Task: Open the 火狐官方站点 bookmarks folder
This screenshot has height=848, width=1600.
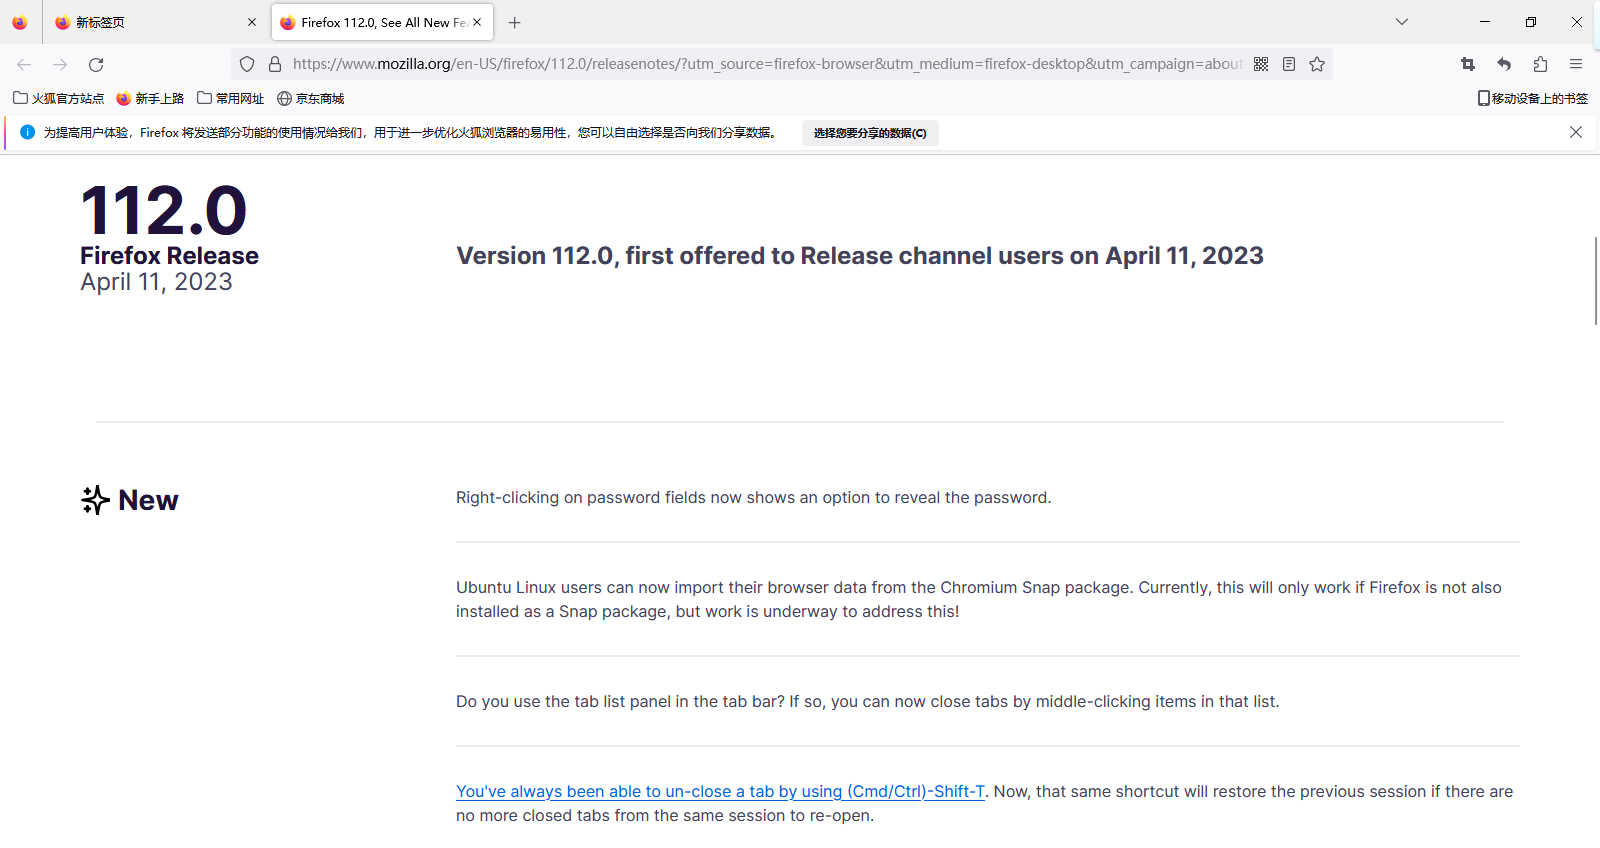Action: [59, 99]
